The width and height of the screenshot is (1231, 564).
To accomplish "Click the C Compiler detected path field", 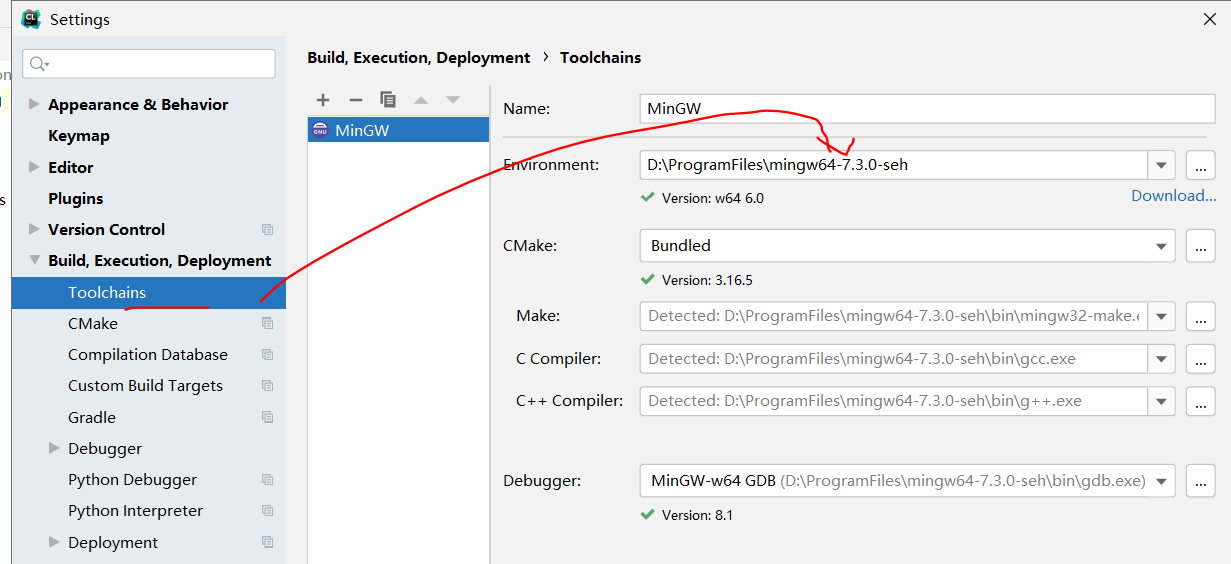I will (x=894, y=358).
